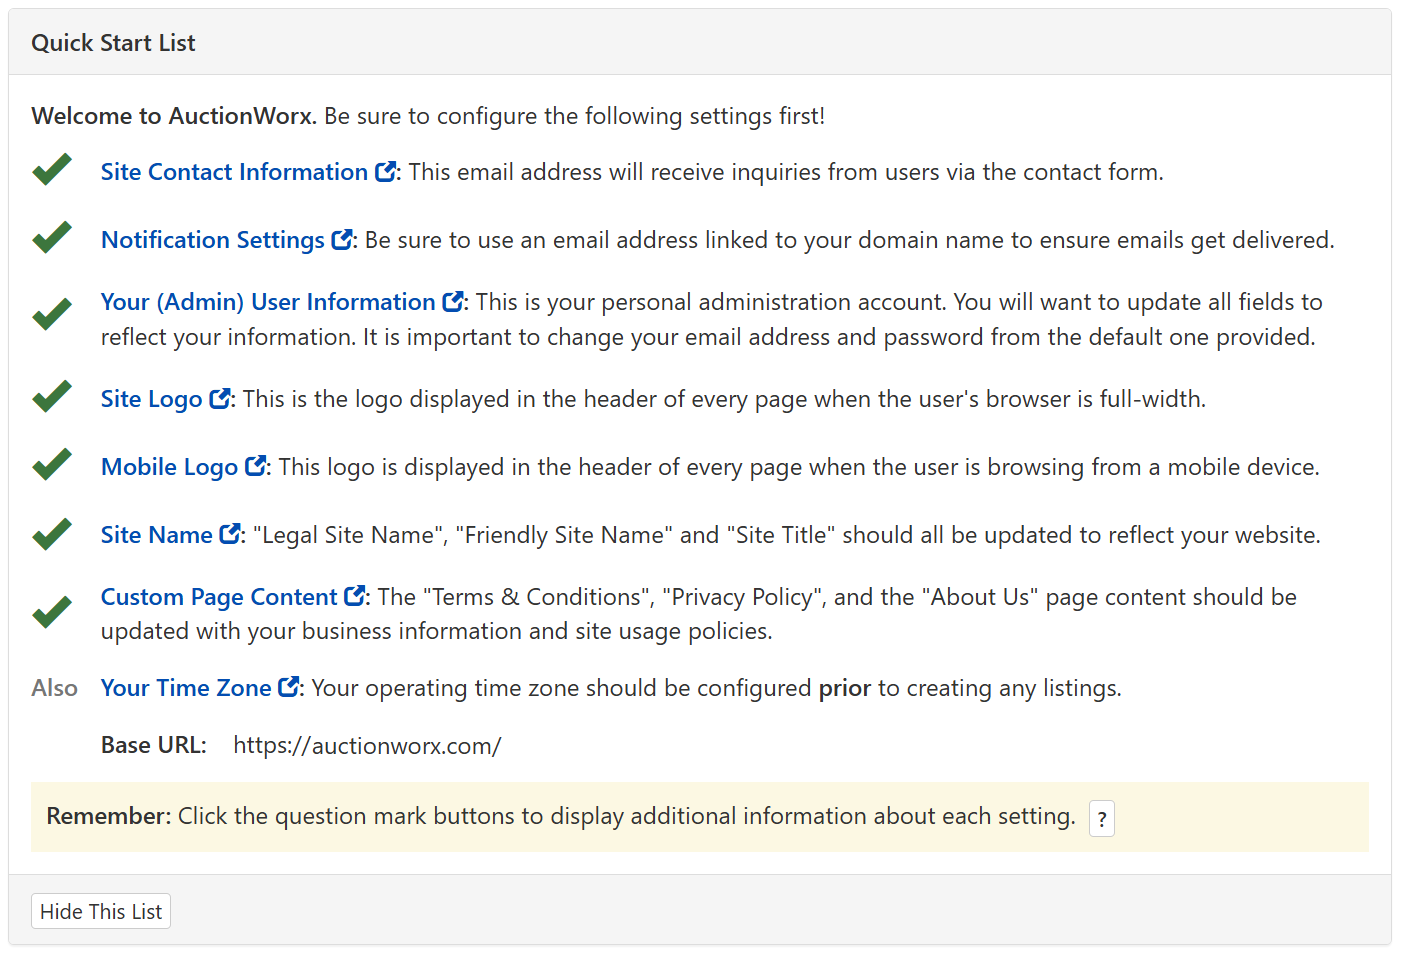Click external-link icon beside Site Name

click(230, 535)
